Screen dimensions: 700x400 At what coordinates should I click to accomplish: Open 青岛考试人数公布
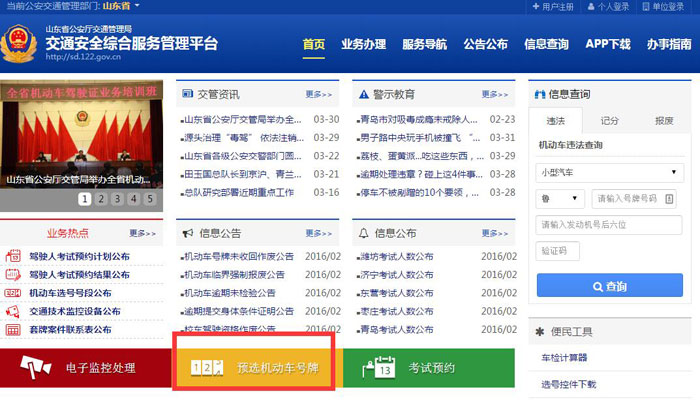click(x=396, y=329)
